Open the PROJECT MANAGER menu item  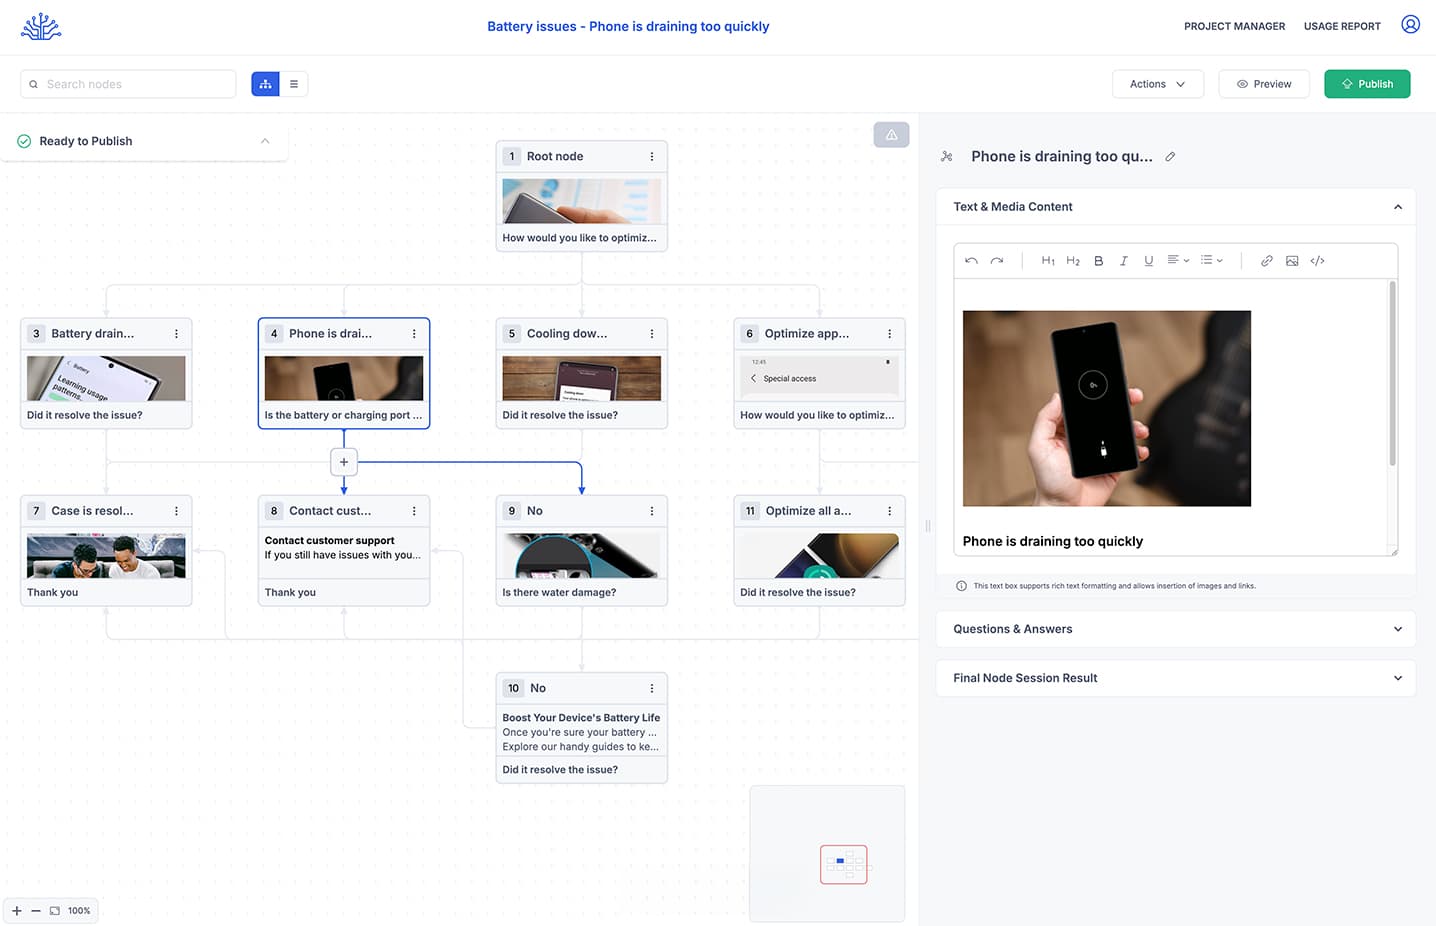(1234, 26)
